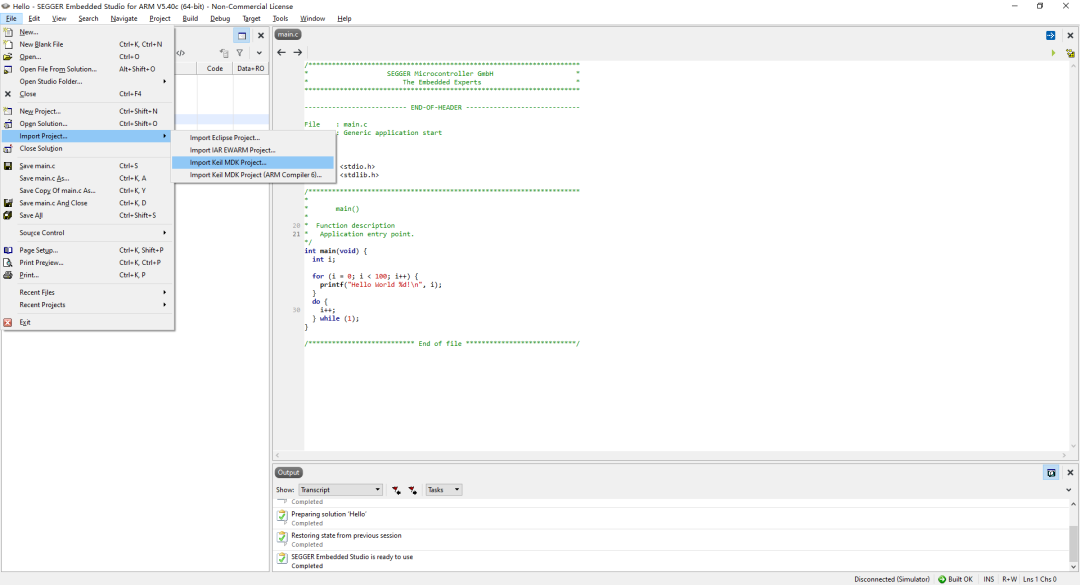This screenshot has height=585, width=1080.
Task: Click the Open File From Solution icon
Action: 8,69
